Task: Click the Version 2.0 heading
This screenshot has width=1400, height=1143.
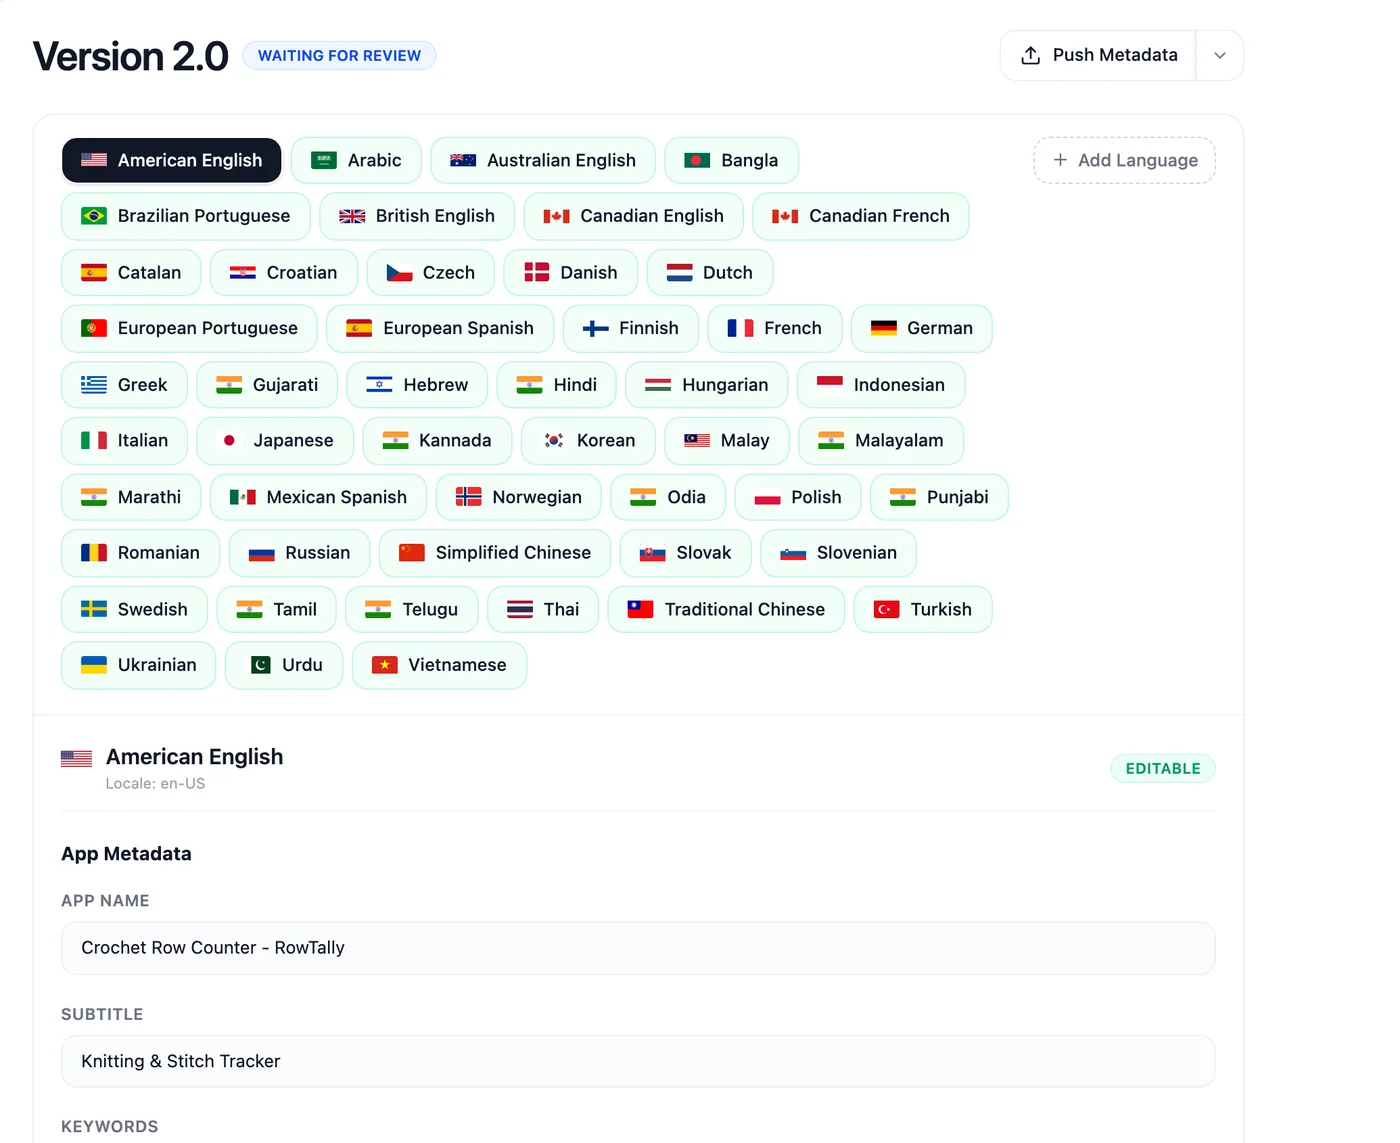Action: click(131, 56)
